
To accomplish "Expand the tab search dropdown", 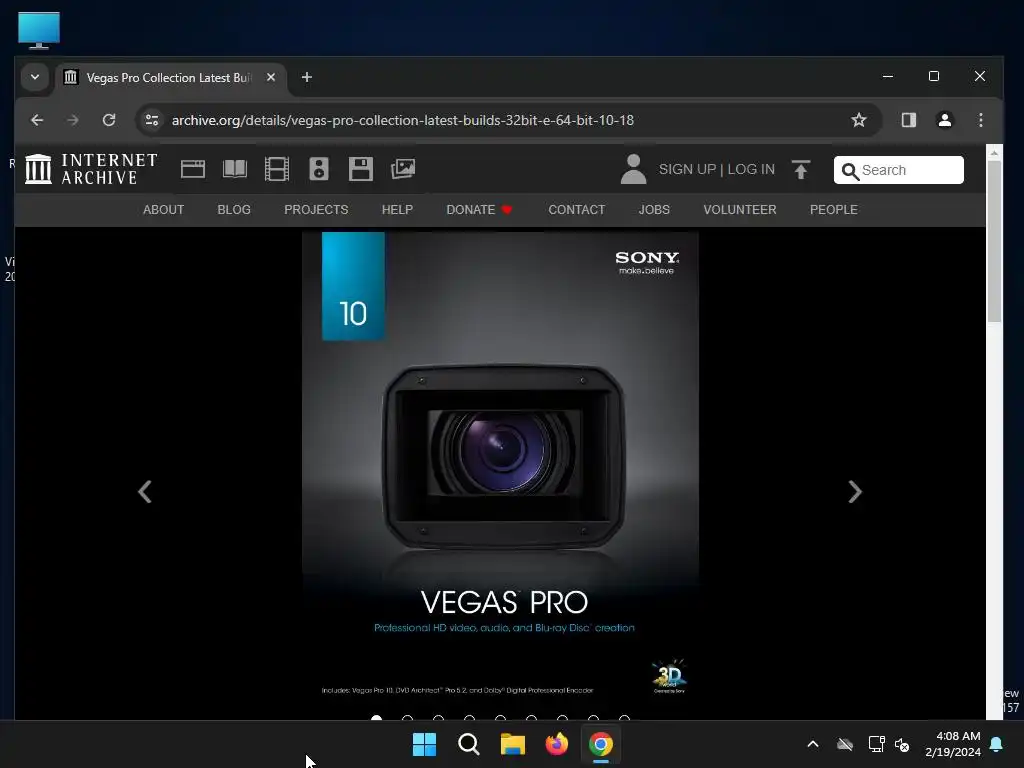I will click(x=35, y=77).
